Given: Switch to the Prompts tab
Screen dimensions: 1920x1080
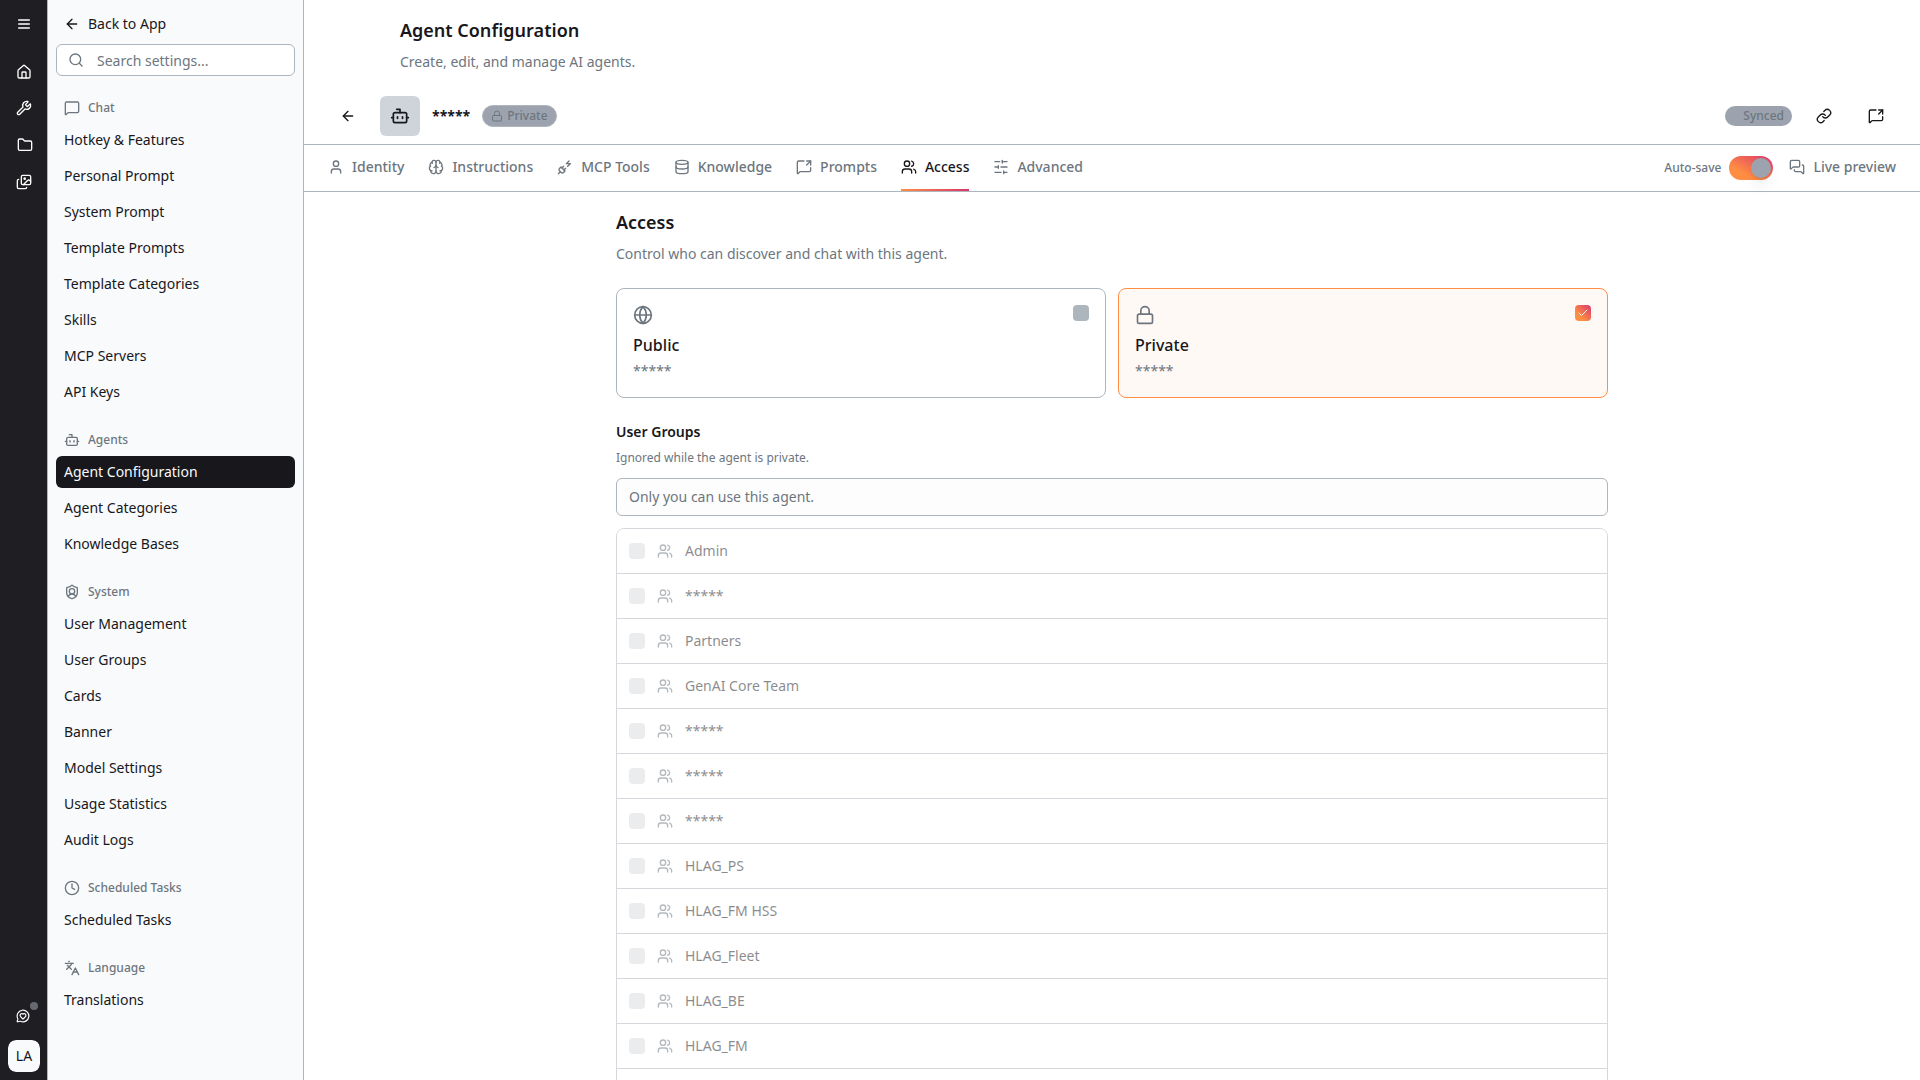Looking at the screenshot, I should (836, 167).
